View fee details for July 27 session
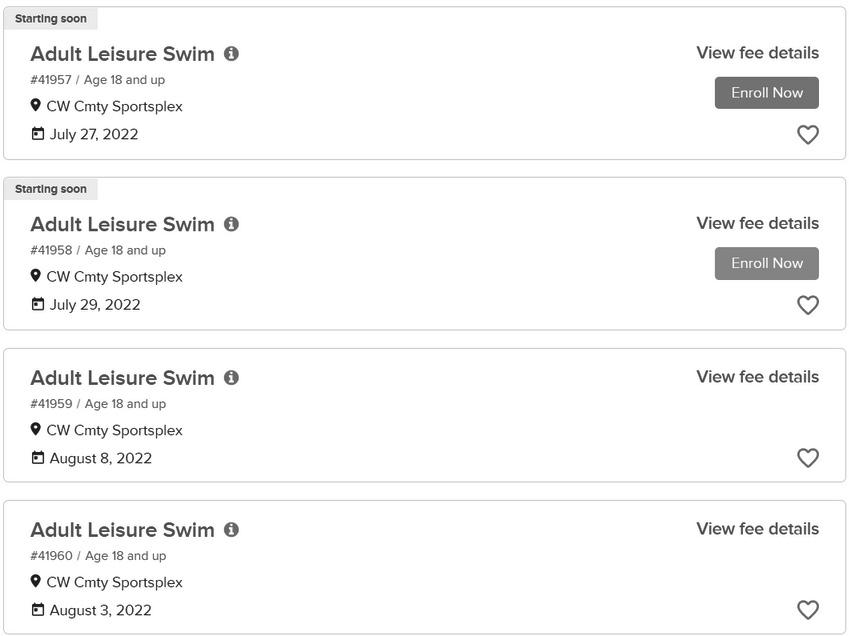Viewport: 851px width, 636px height. click(757, 53)
